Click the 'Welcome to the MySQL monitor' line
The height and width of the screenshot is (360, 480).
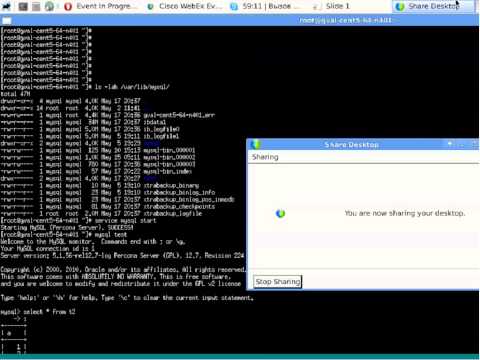pos(93,242)
